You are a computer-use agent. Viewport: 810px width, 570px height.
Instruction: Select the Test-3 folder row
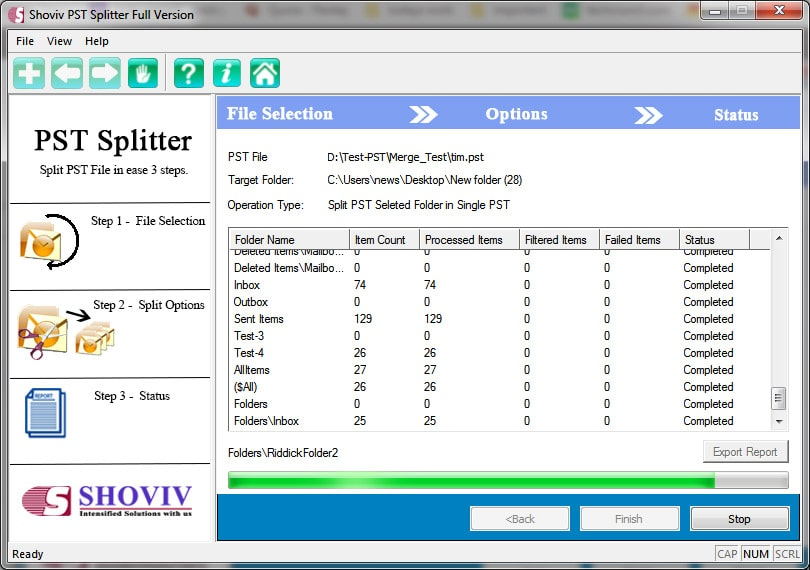(x=500, y=336)
